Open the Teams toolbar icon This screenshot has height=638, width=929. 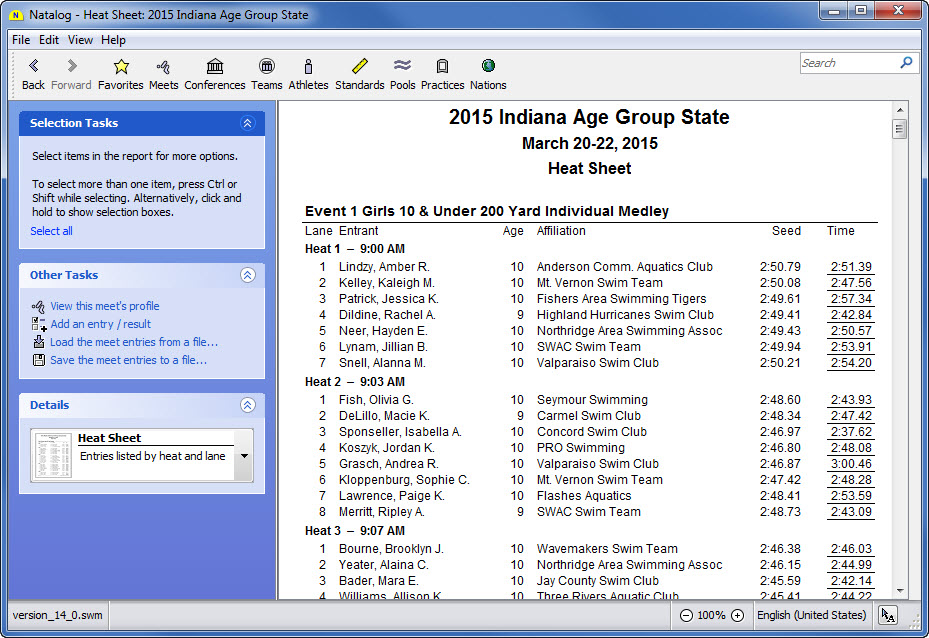point(266,67)
